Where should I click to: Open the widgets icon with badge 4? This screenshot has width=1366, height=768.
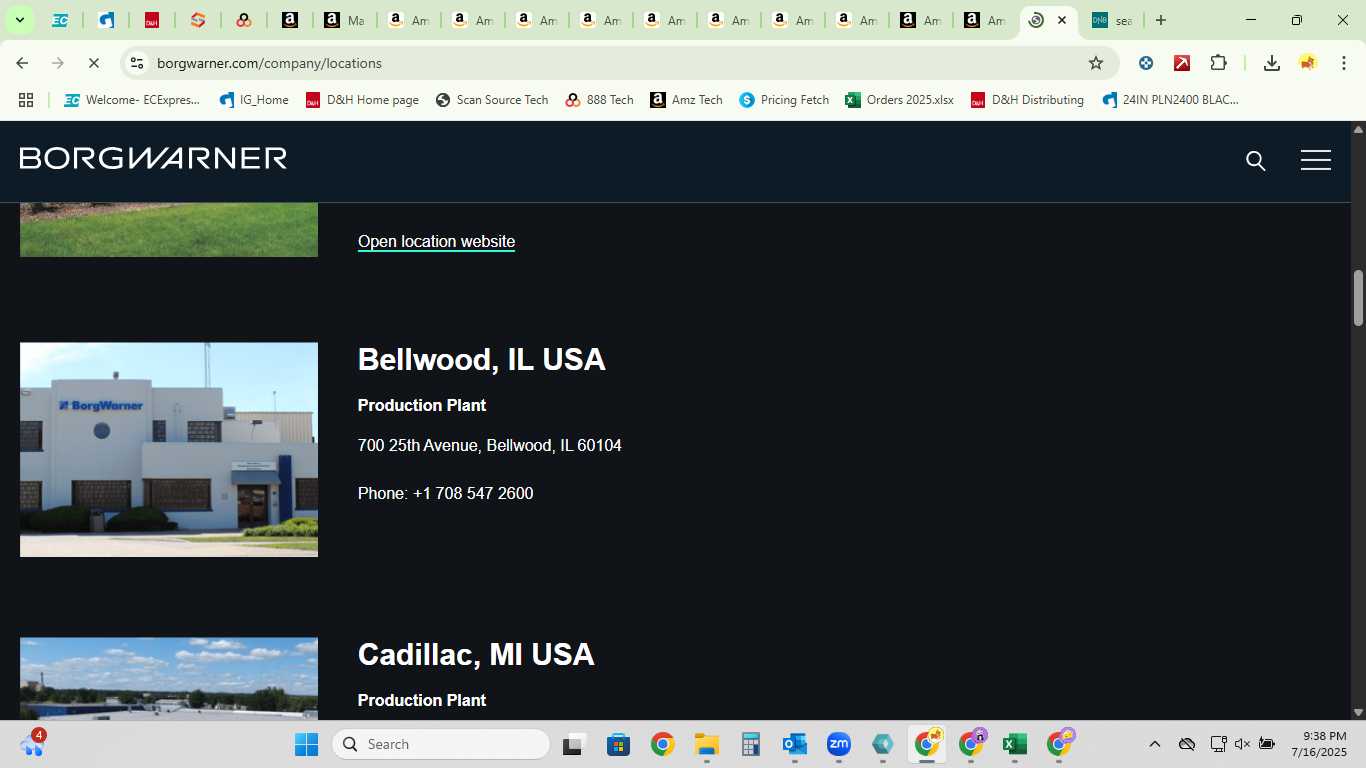pos(31,743)
